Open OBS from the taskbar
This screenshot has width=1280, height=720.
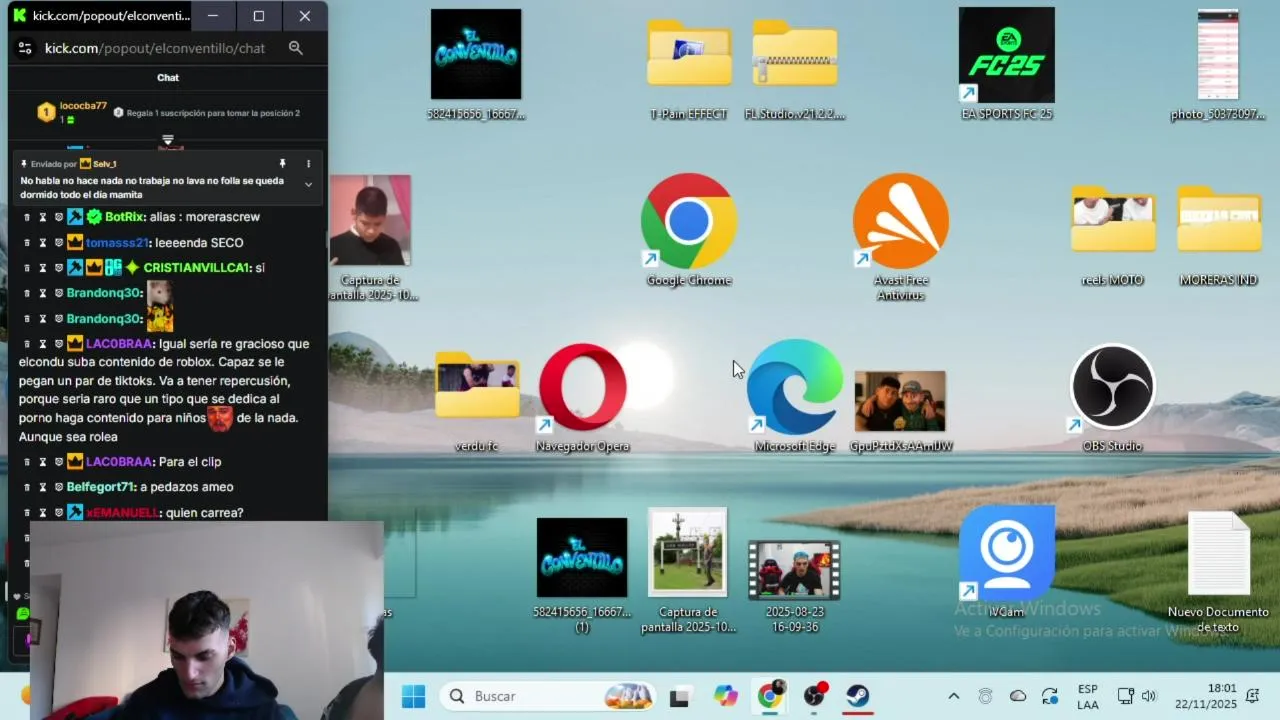814,696
